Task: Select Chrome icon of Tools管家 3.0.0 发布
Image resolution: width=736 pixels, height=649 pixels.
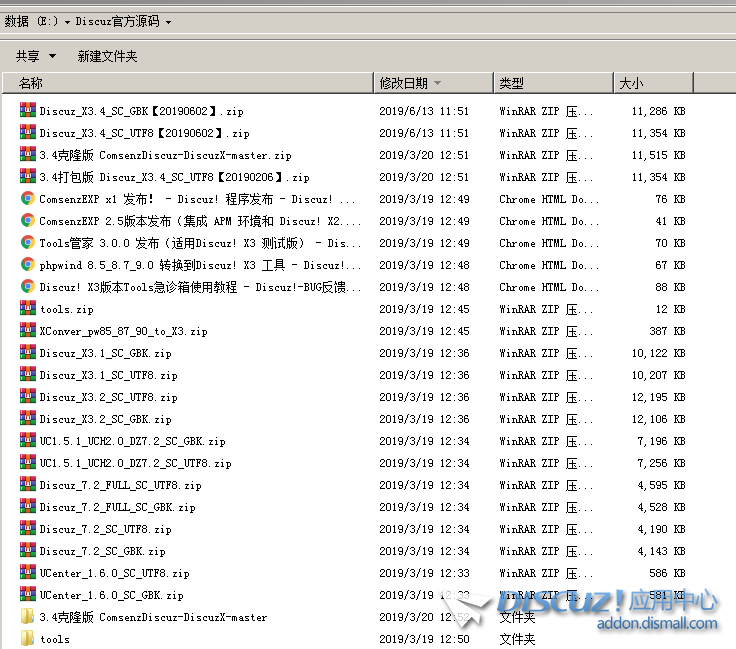Action: pos(28,243)
